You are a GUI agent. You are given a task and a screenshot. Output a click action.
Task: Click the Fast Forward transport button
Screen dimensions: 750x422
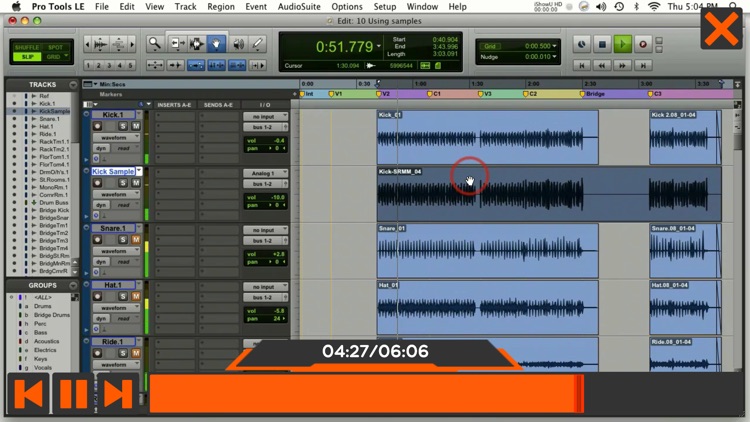click(x=622, y=66)
